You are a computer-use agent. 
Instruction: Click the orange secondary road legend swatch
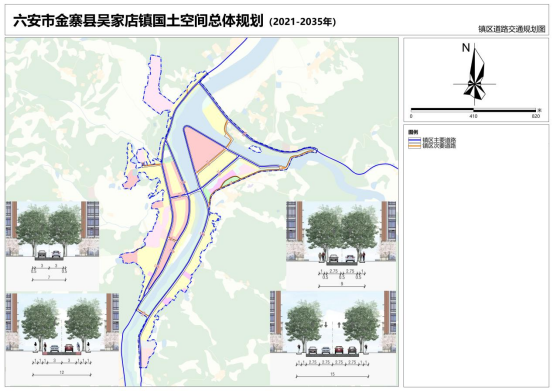(x=414, y=145)
